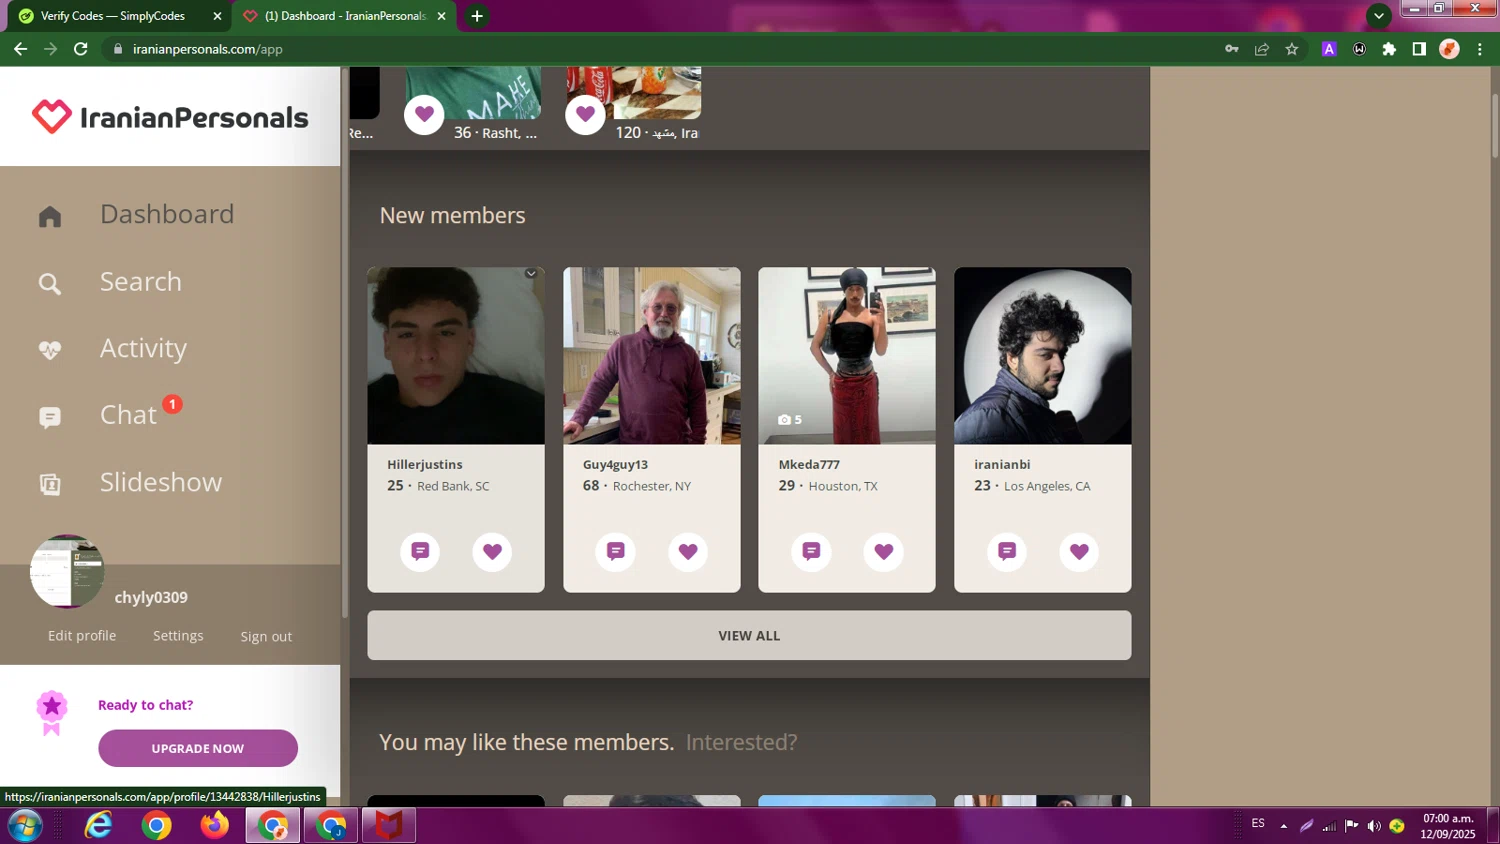1500x844 pixels.
Task: Open Settings link under username
Action: tap(178, 636)
